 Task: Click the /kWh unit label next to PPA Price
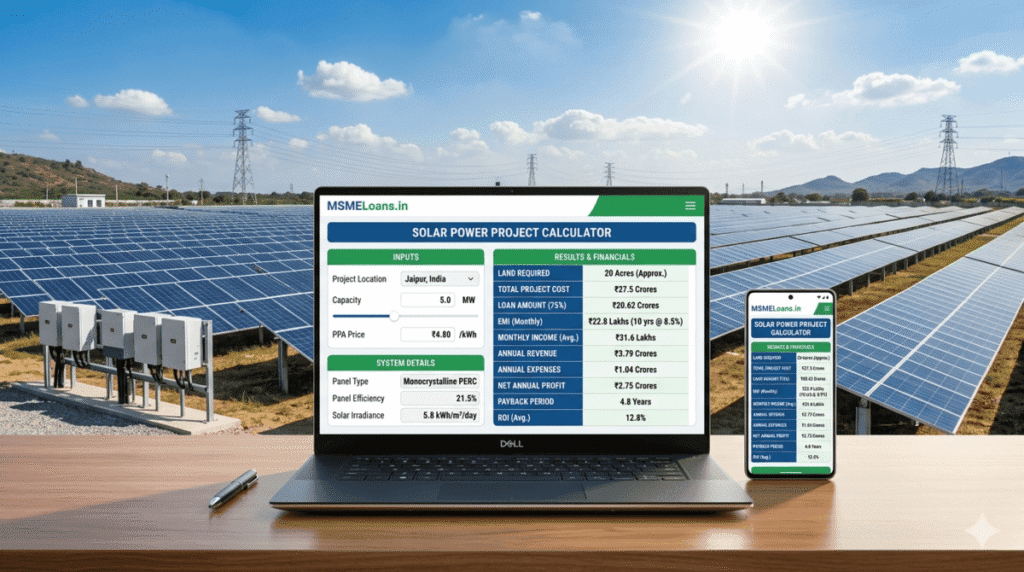[468, 334]
